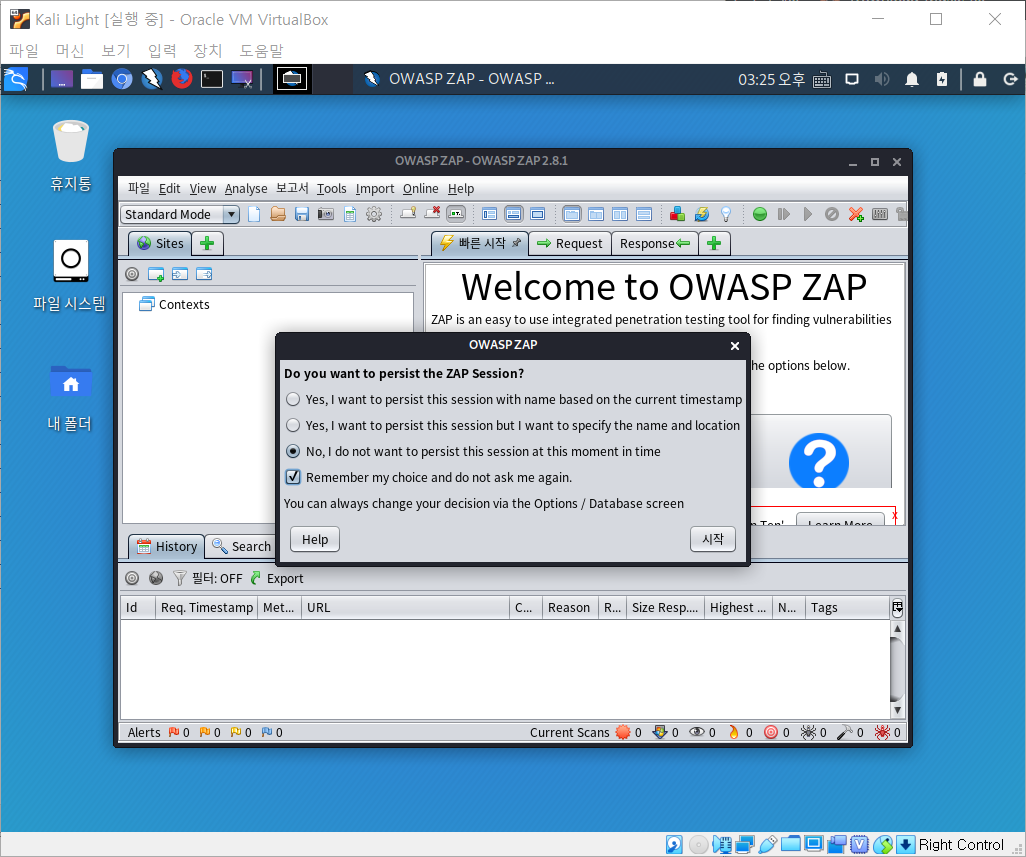
Task: Toggle the green break on all requests circle
Action: [760, 214]
